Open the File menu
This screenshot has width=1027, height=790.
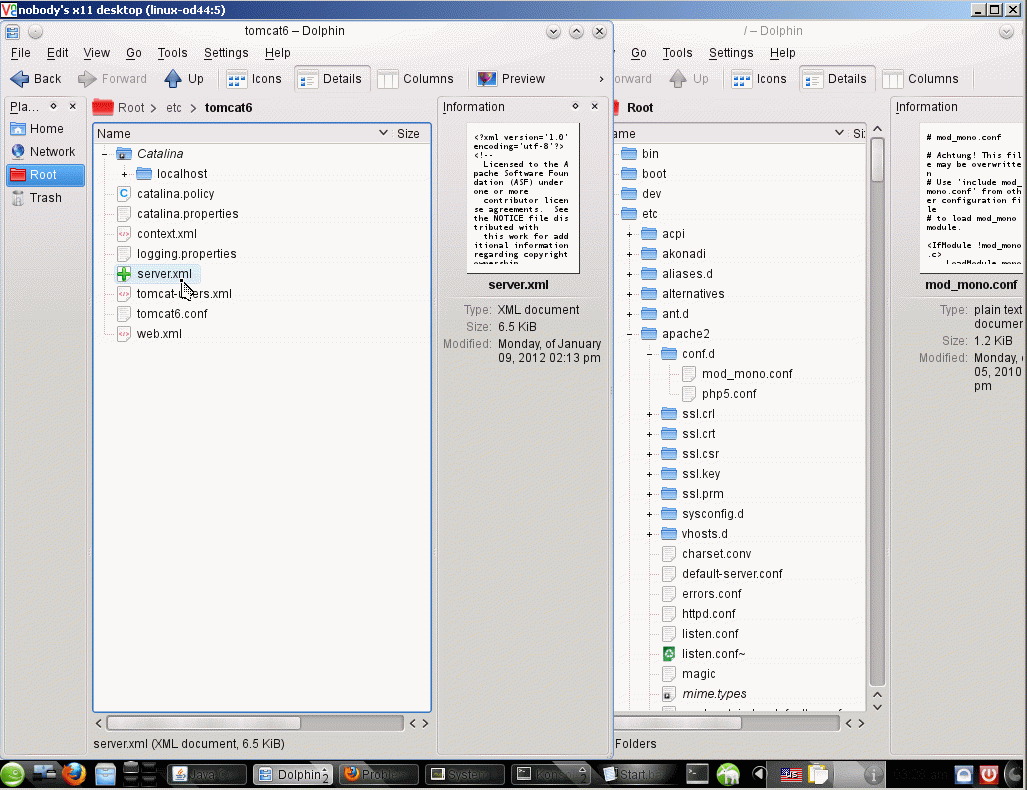(20, 53)
